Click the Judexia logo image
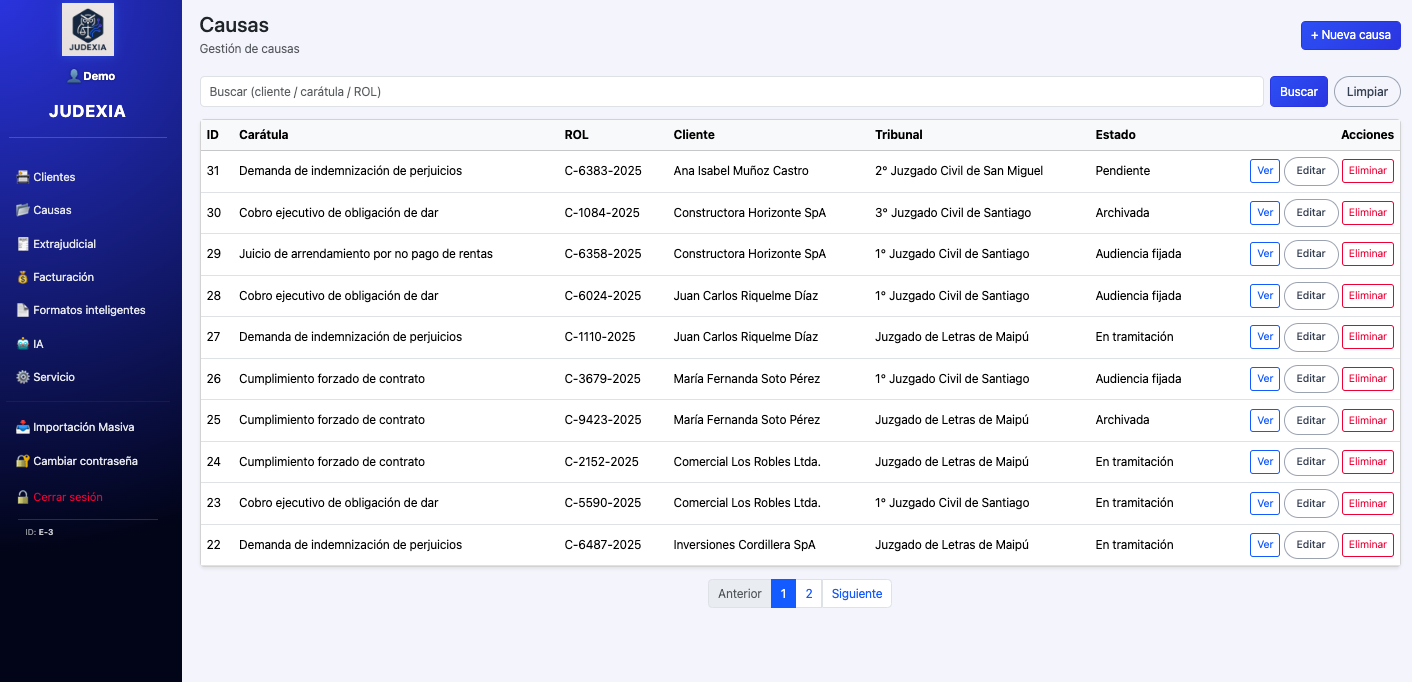 click(x=88, y=29)
